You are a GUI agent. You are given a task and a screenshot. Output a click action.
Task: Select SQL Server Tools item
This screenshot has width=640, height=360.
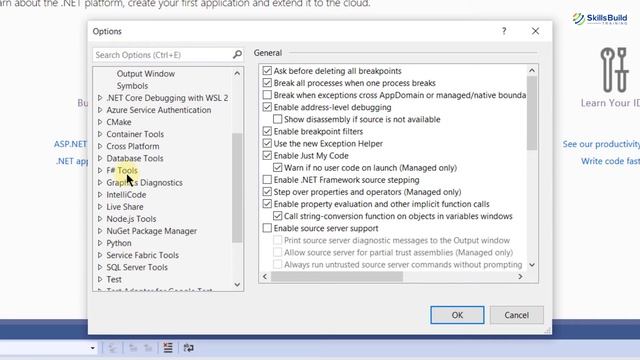coord(137,267)
